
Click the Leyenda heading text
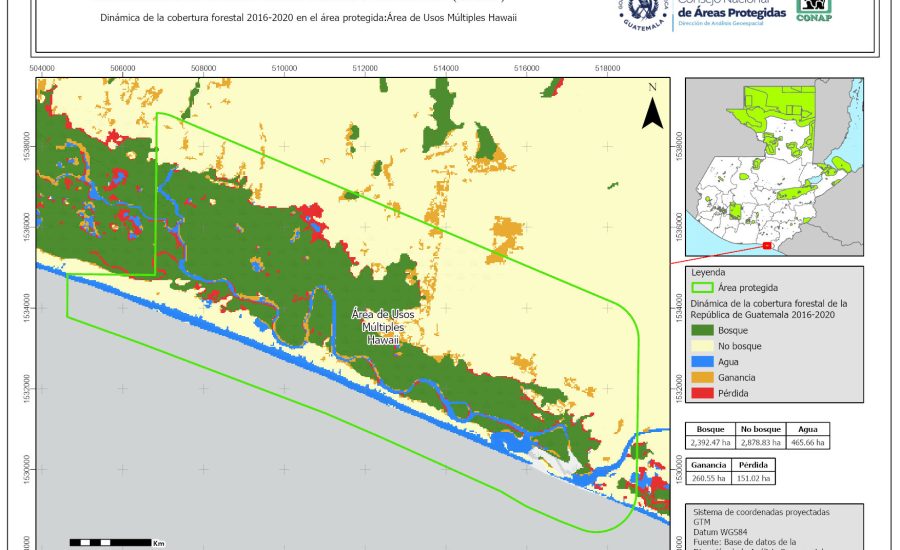click(x=707, y=271)
